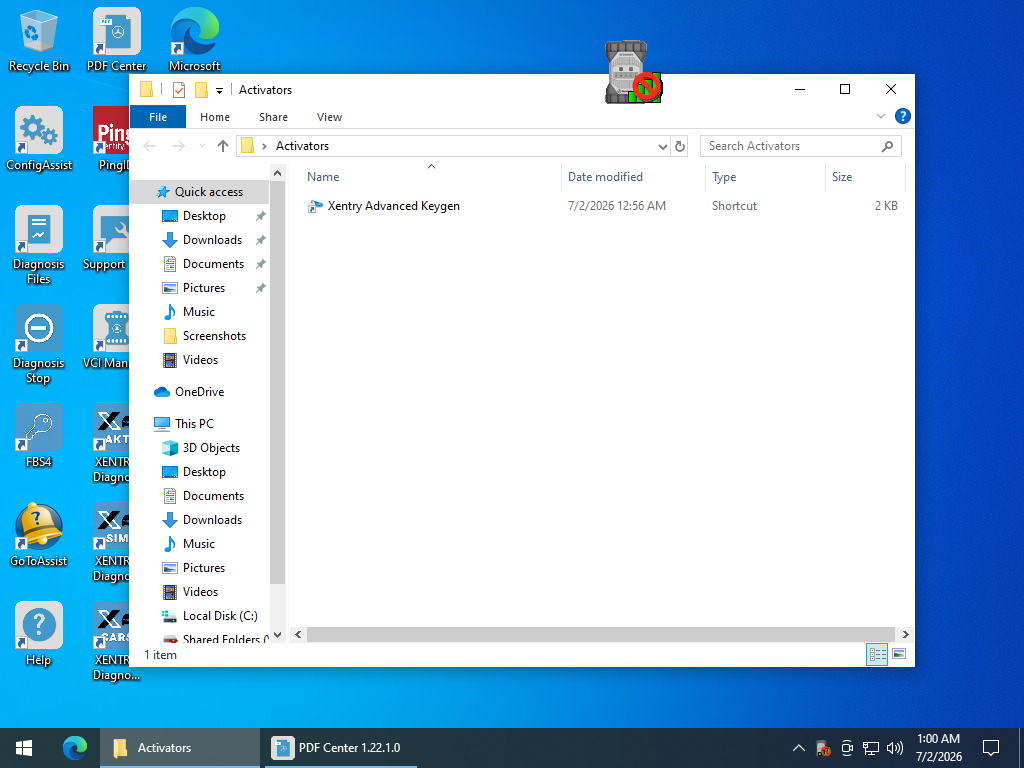Refresh the Activators folder view
Screen dimensions: 1024x768
[x=680, y=146]
